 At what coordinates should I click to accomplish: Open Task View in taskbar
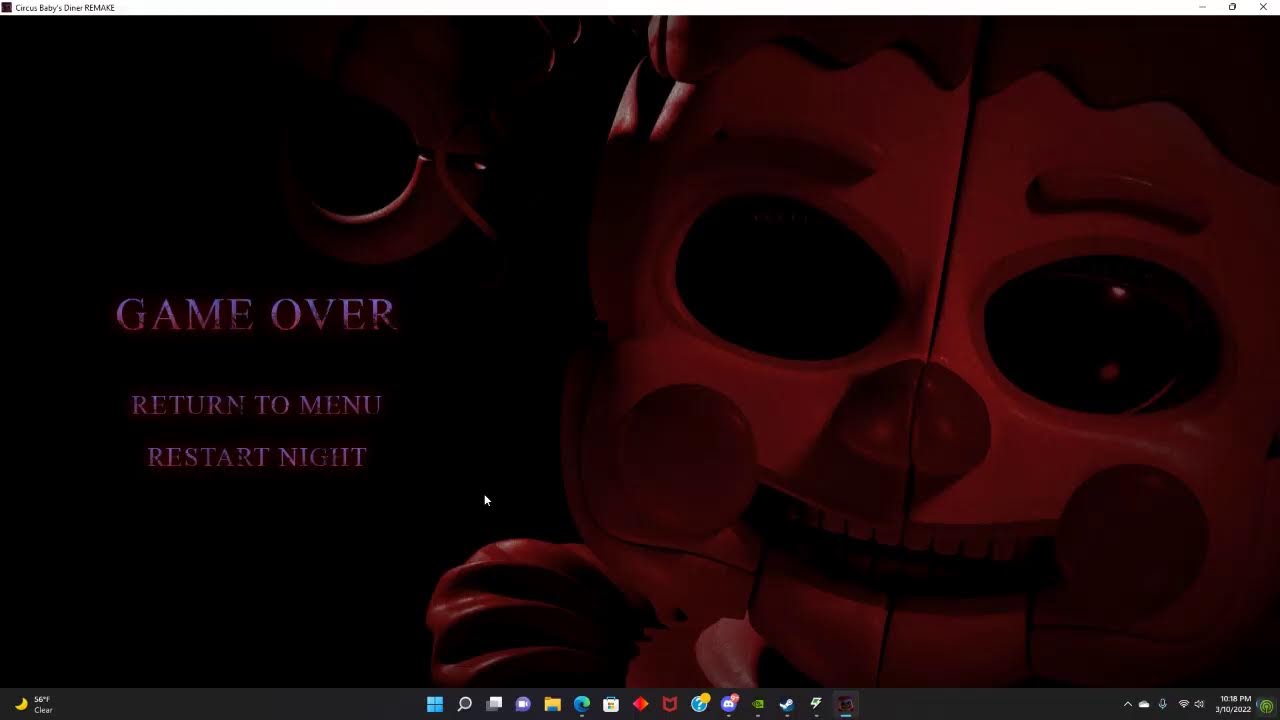coord(494,704)
